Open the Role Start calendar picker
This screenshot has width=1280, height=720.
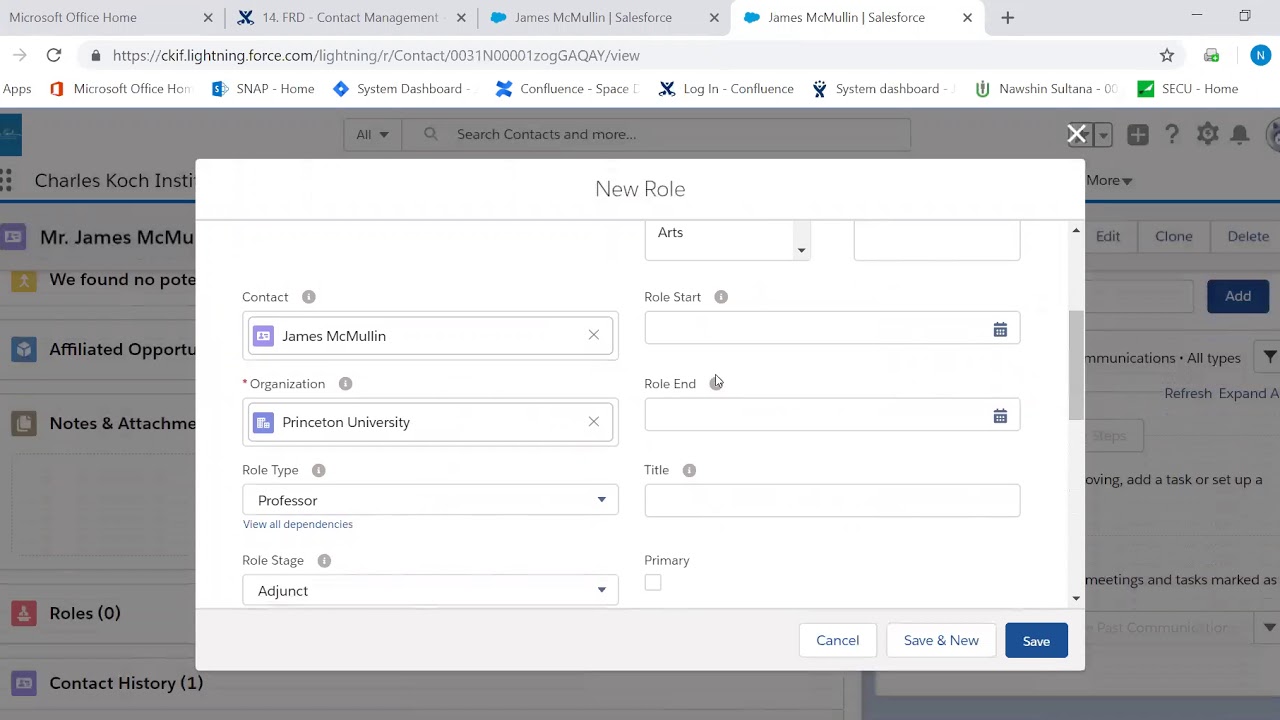click(x=1000, y=329)
